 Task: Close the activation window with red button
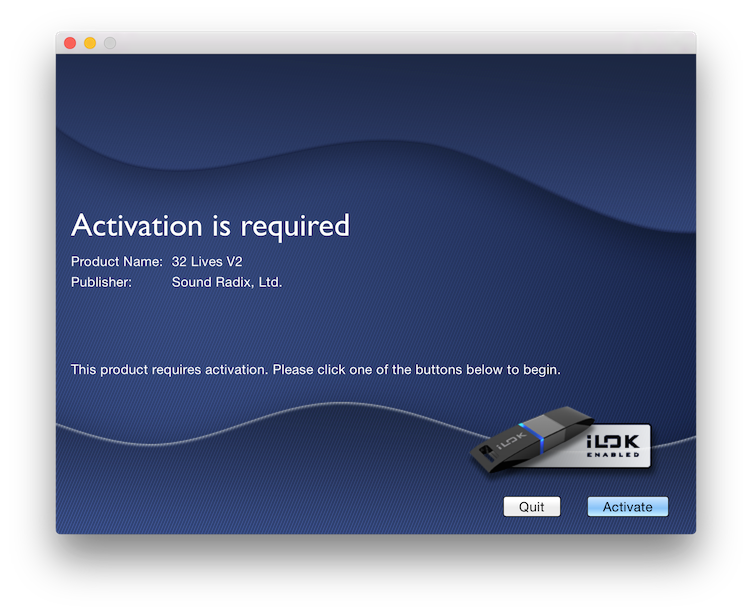(x=70, y=43)
